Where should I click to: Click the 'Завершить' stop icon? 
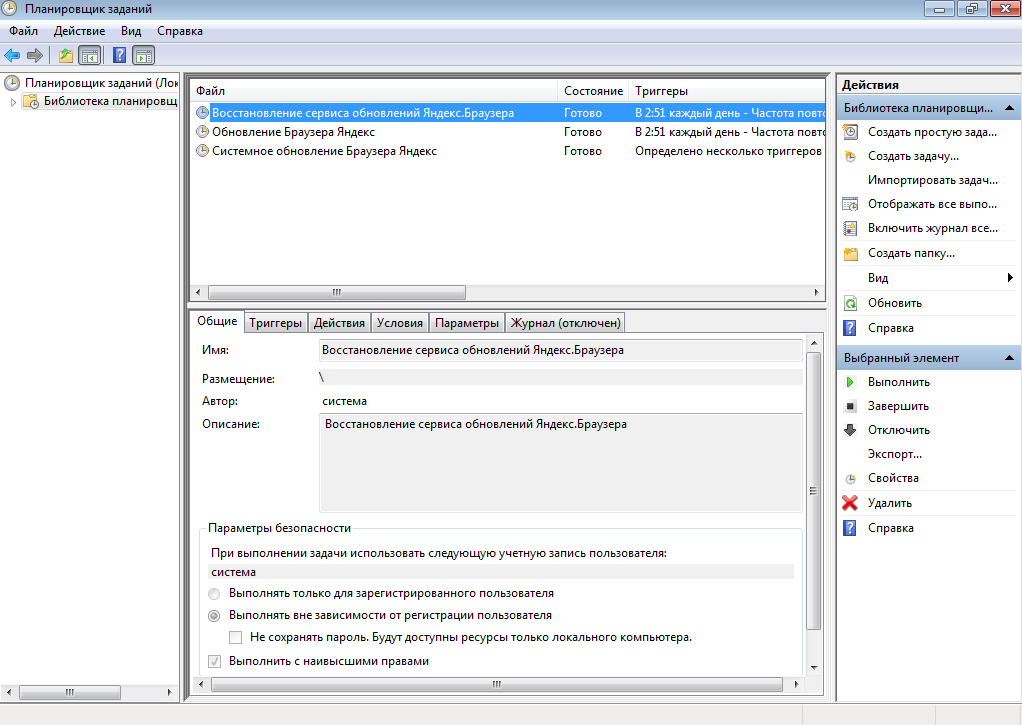[x=850, y=406]
